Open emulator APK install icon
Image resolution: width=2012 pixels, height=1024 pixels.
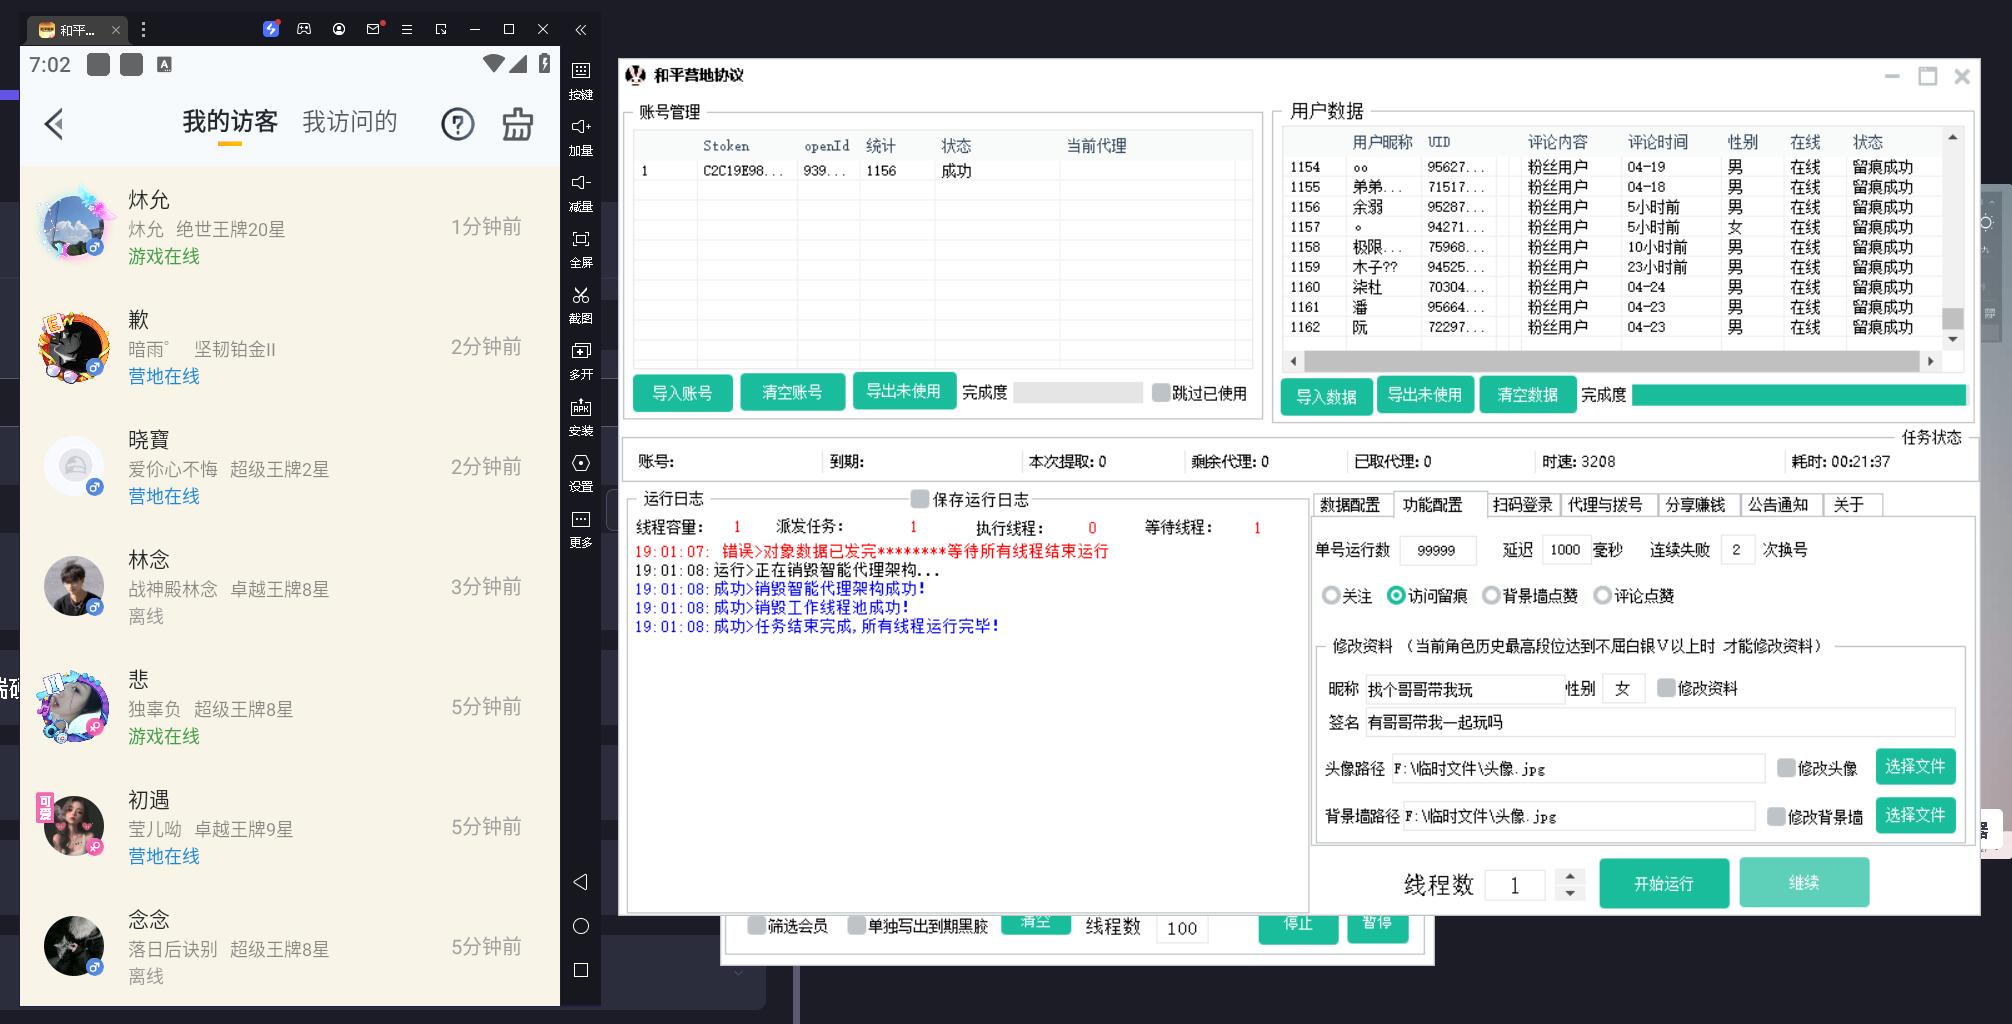coord(580,408)
